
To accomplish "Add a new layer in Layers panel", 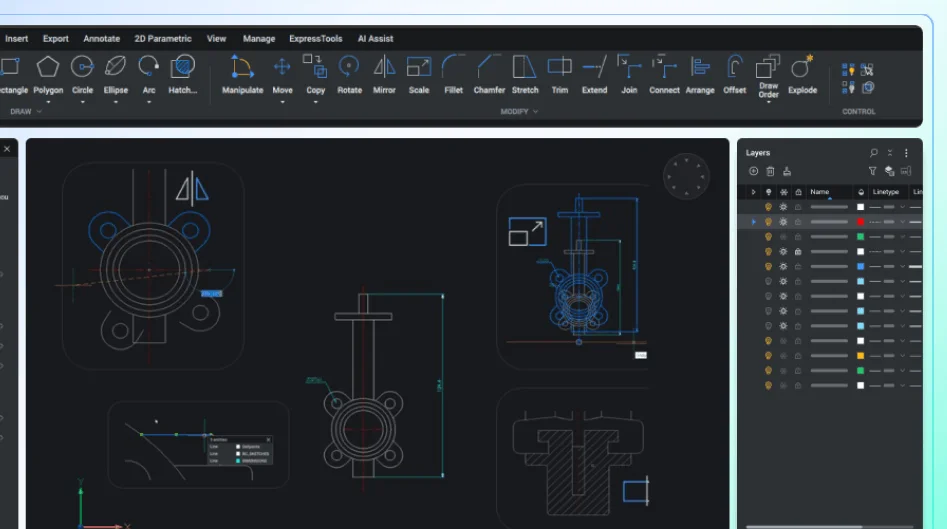I will tap(754, 171).
